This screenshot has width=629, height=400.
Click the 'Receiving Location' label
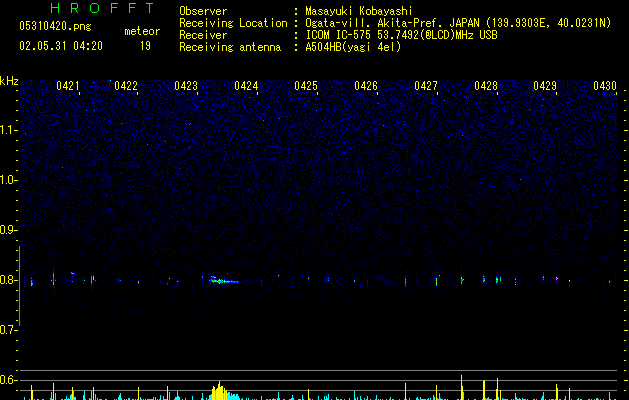tap(233, 23)
